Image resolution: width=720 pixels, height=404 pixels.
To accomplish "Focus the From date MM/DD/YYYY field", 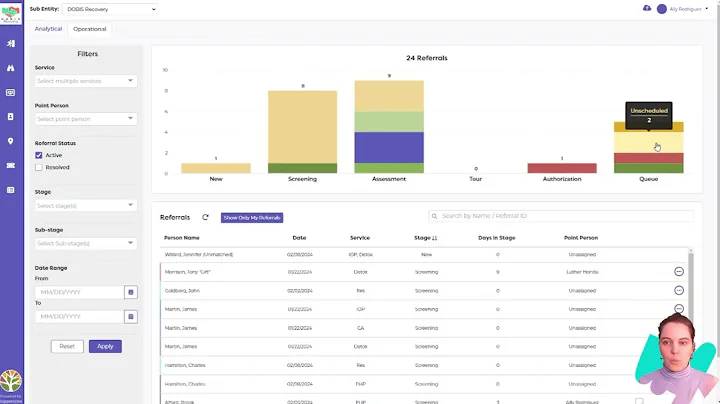I will click(79, 292).
